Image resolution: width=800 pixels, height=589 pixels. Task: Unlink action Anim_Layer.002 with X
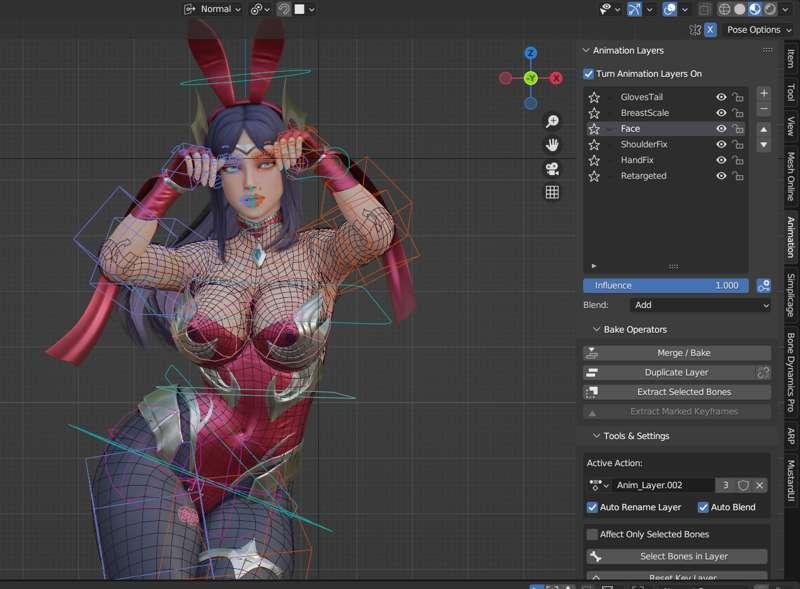point(759,485)
